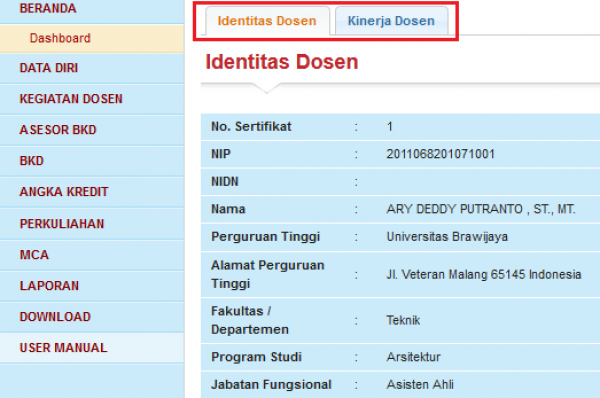
Task: Switch to the Identitas Dosen tab
Action: tap(267, 21)
